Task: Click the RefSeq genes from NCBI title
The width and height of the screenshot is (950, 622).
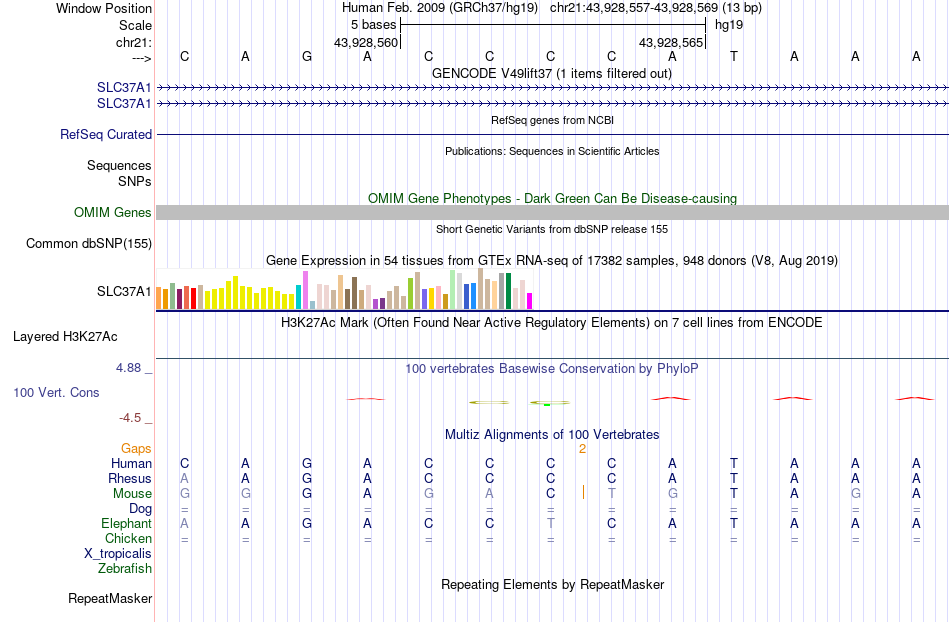Action: pos(553,120)
